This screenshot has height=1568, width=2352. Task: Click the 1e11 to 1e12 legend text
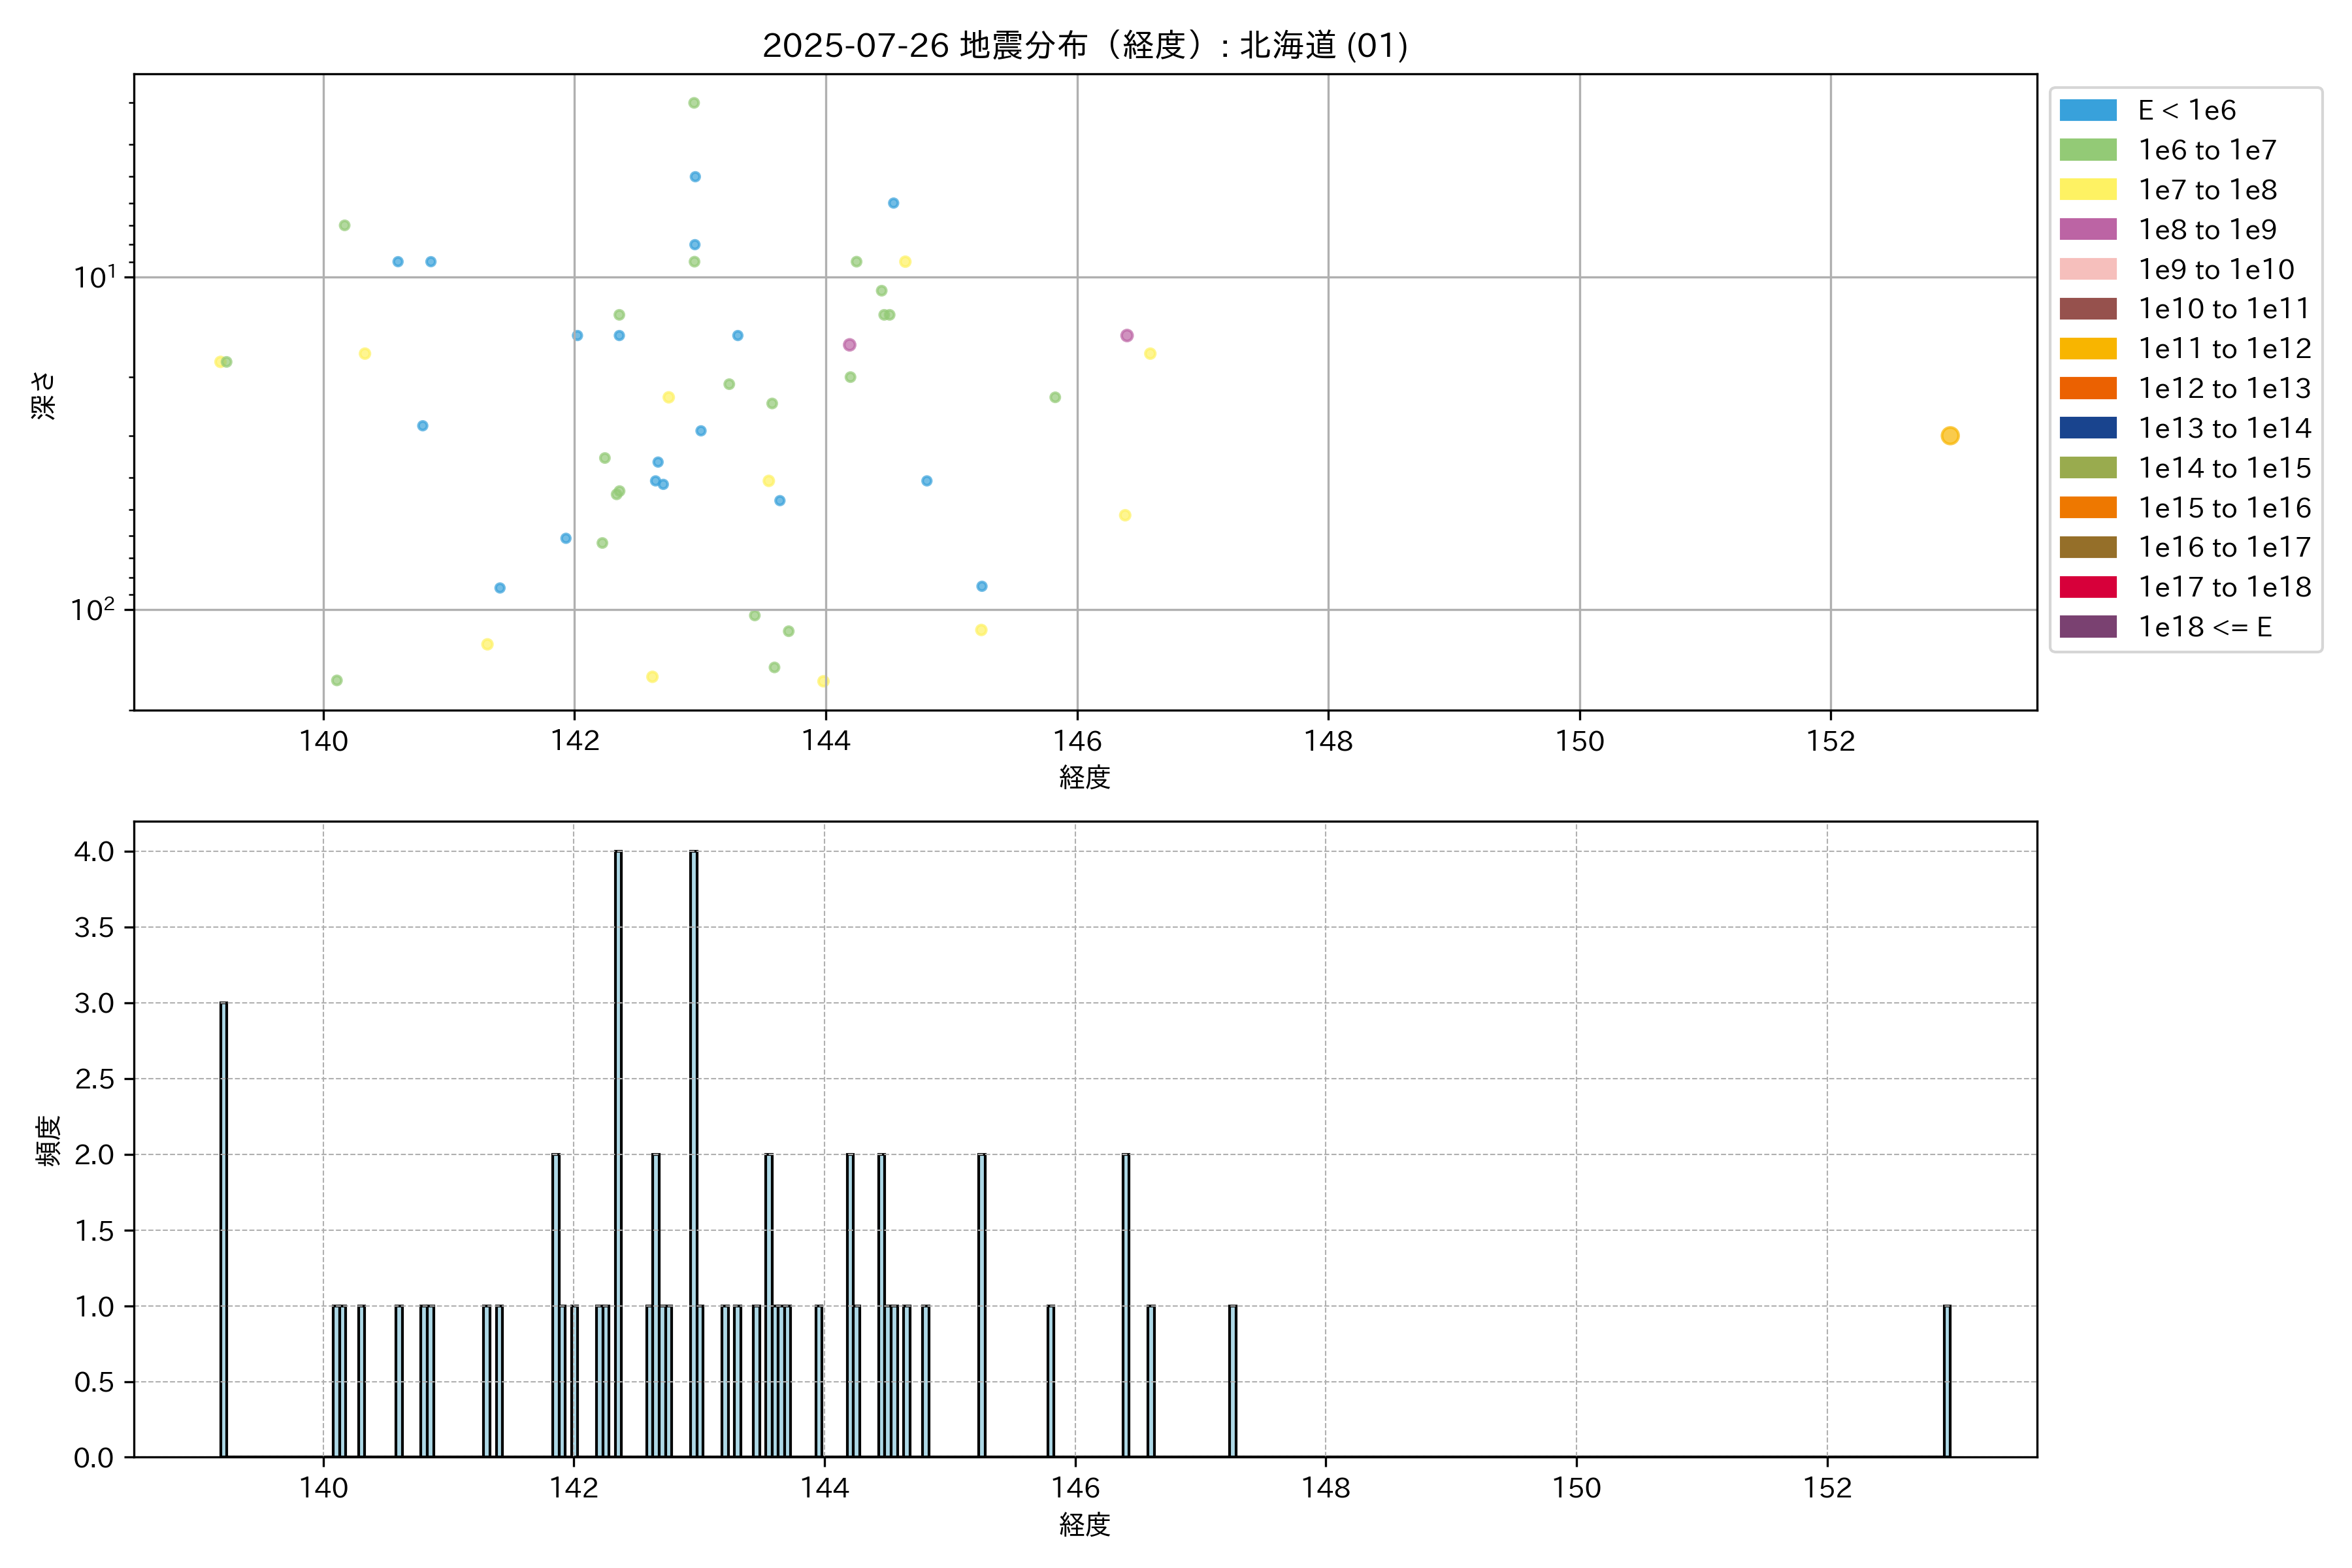(2224, 349)
